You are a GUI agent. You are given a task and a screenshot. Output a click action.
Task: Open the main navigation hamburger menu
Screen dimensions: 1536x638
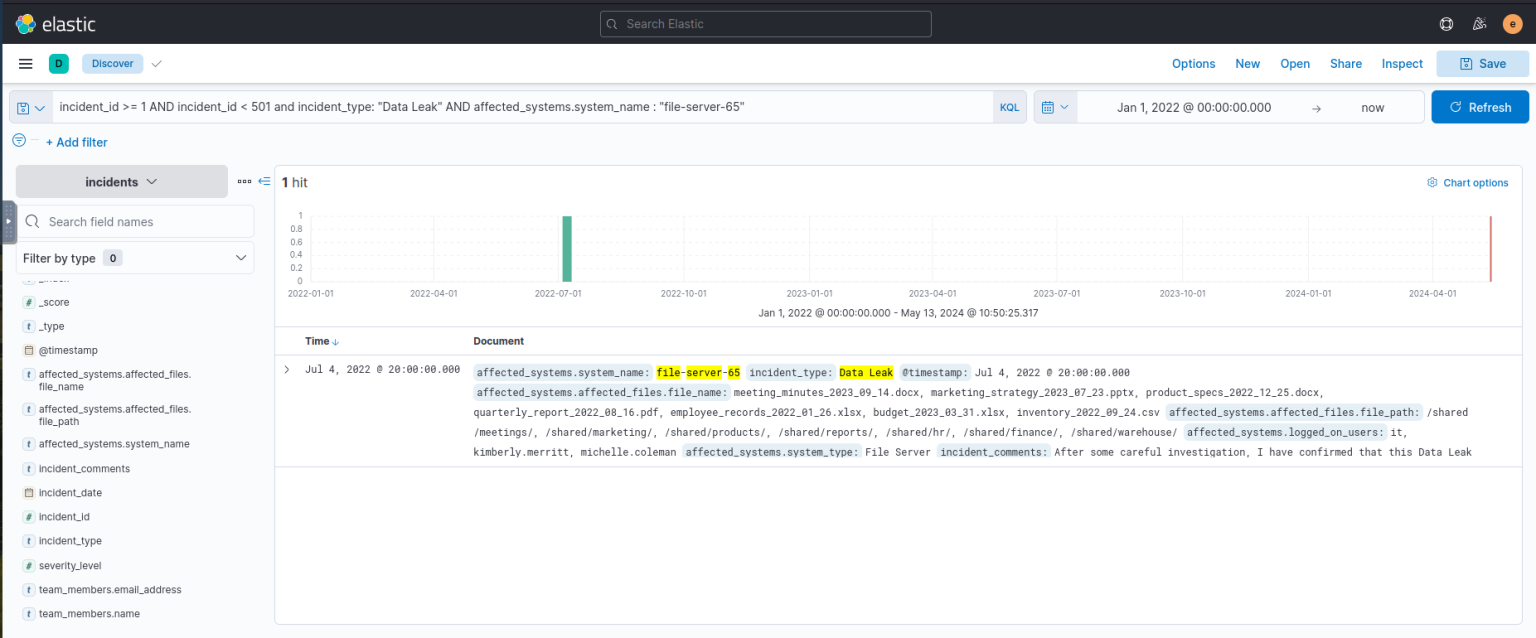[25, 63]
